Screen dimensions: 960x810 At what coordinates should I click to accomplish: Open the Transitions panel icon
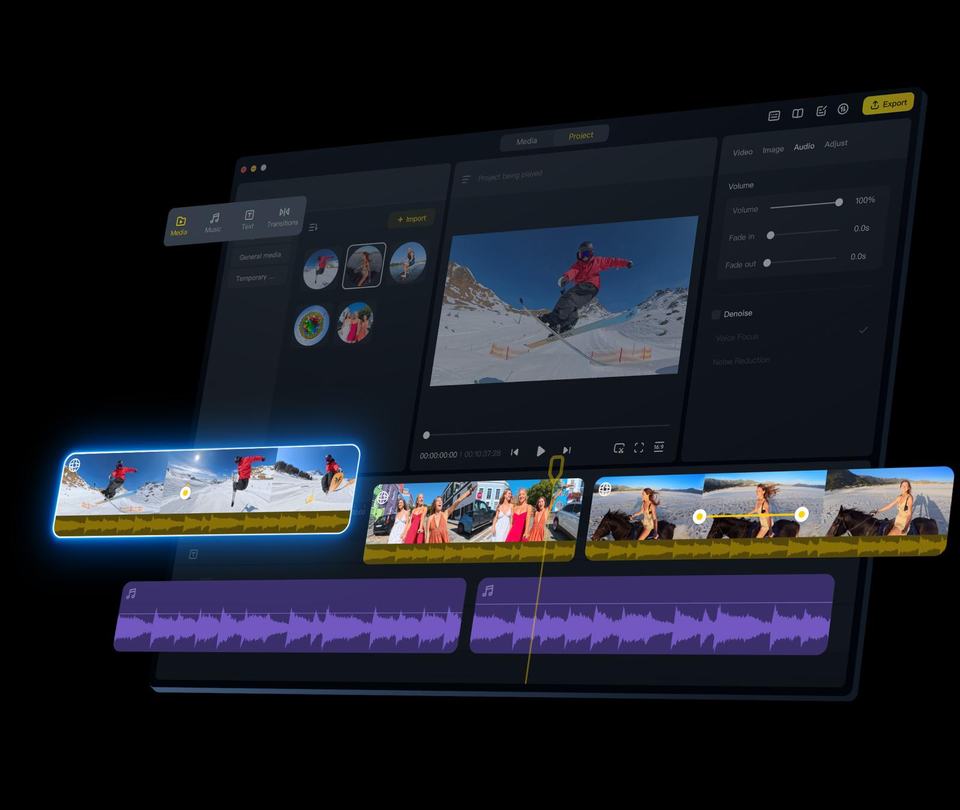284,212
